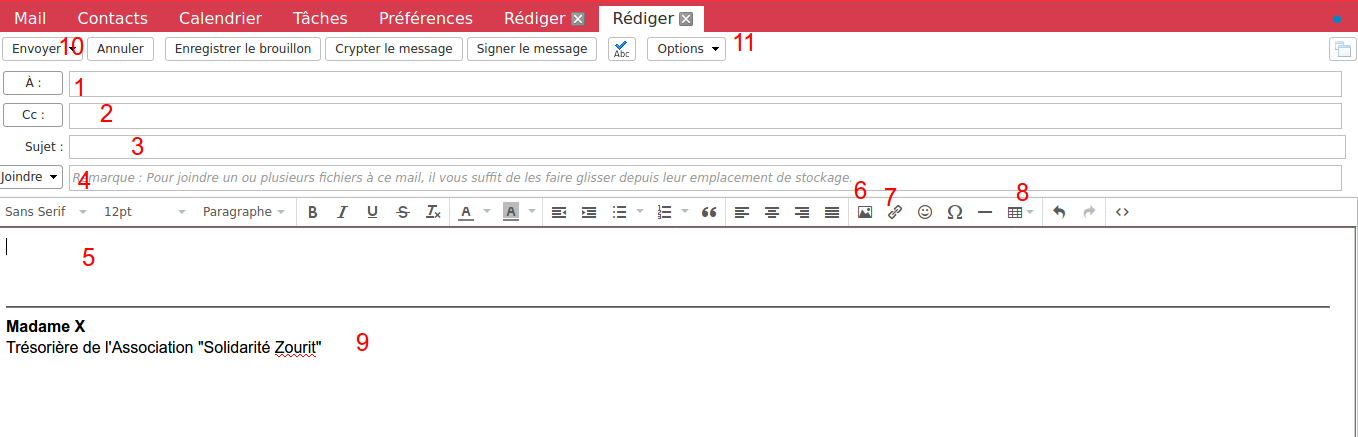Click the source code view icon
1358x437 pixels.
(x=1122, y=212)
